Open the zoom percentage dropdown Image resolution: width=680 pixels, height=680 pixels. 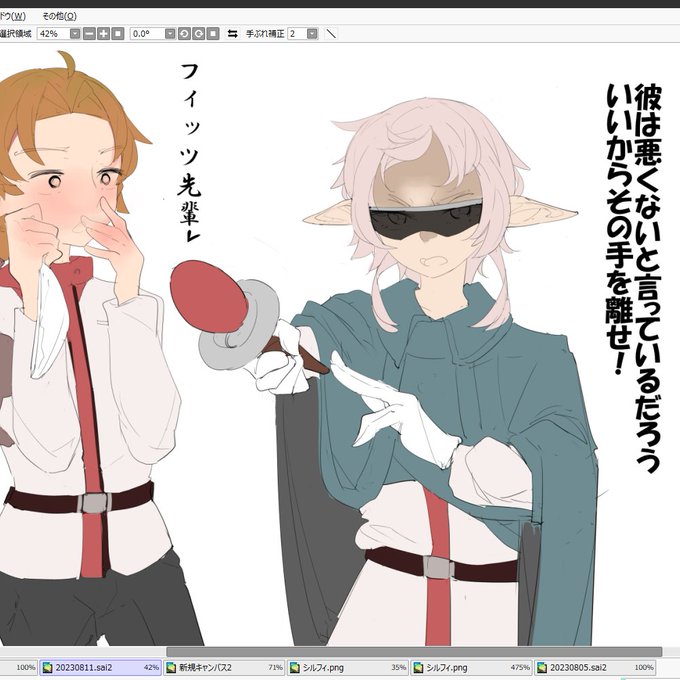(x=75, y=34)
